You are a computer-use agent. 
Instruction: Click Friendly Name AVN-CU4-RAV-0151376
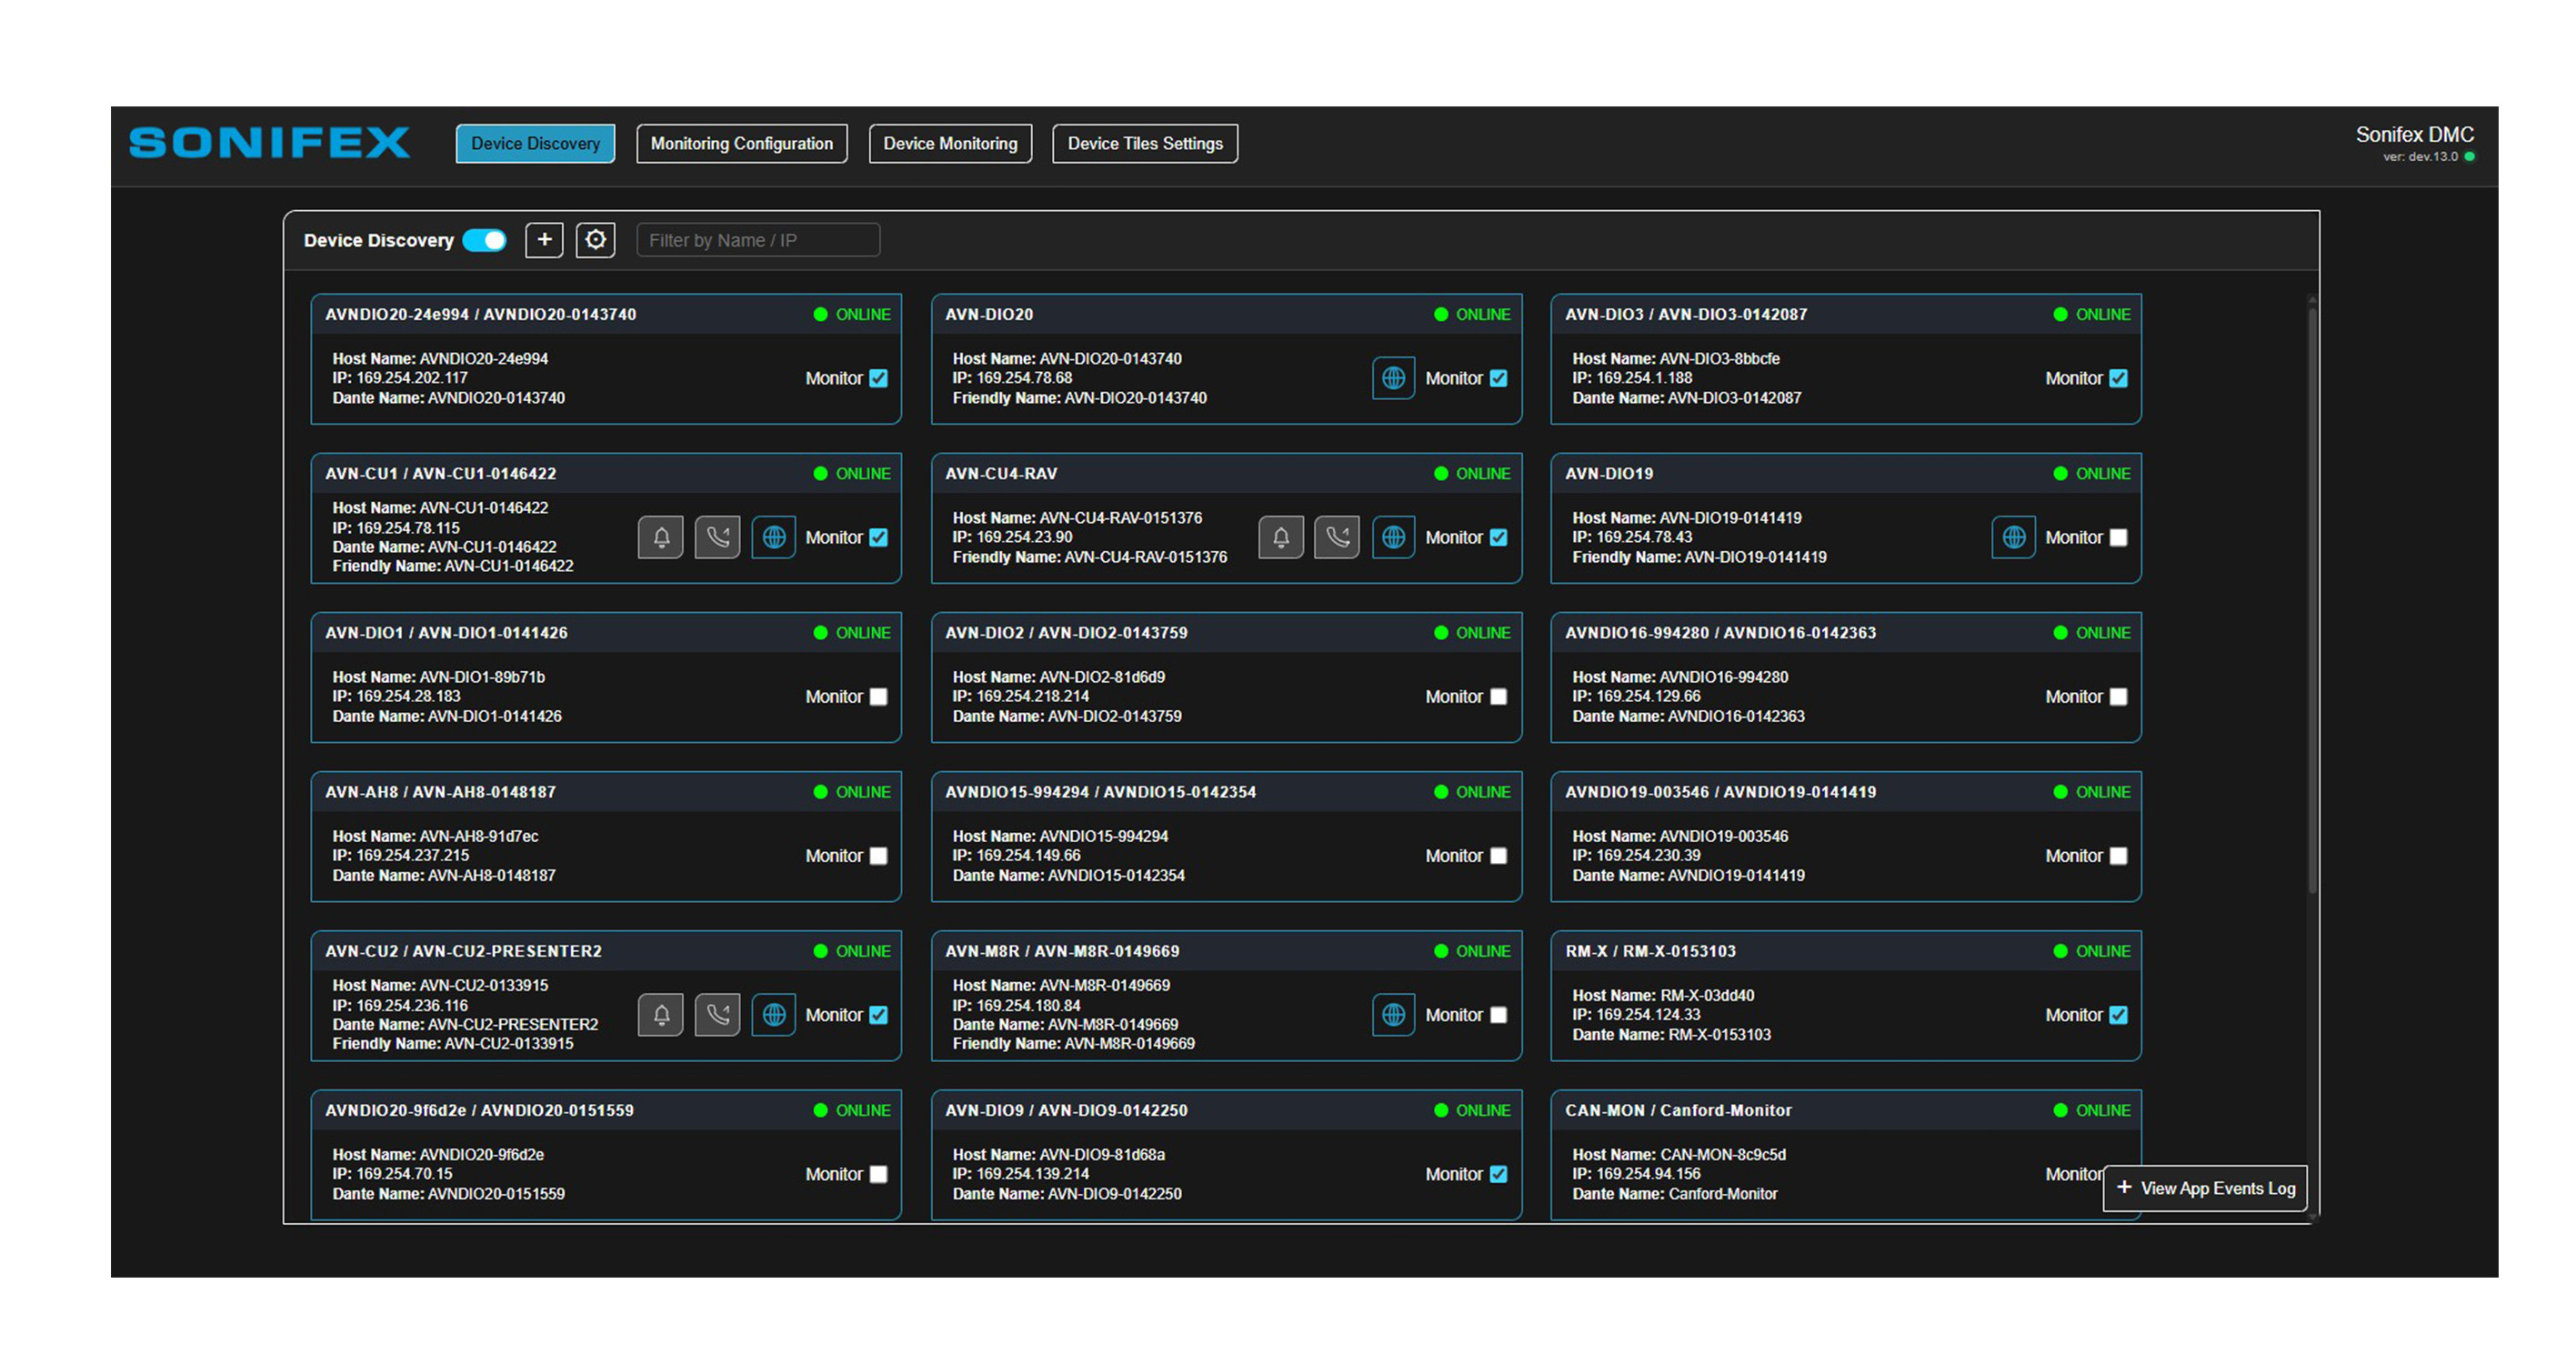[1145, 557]
